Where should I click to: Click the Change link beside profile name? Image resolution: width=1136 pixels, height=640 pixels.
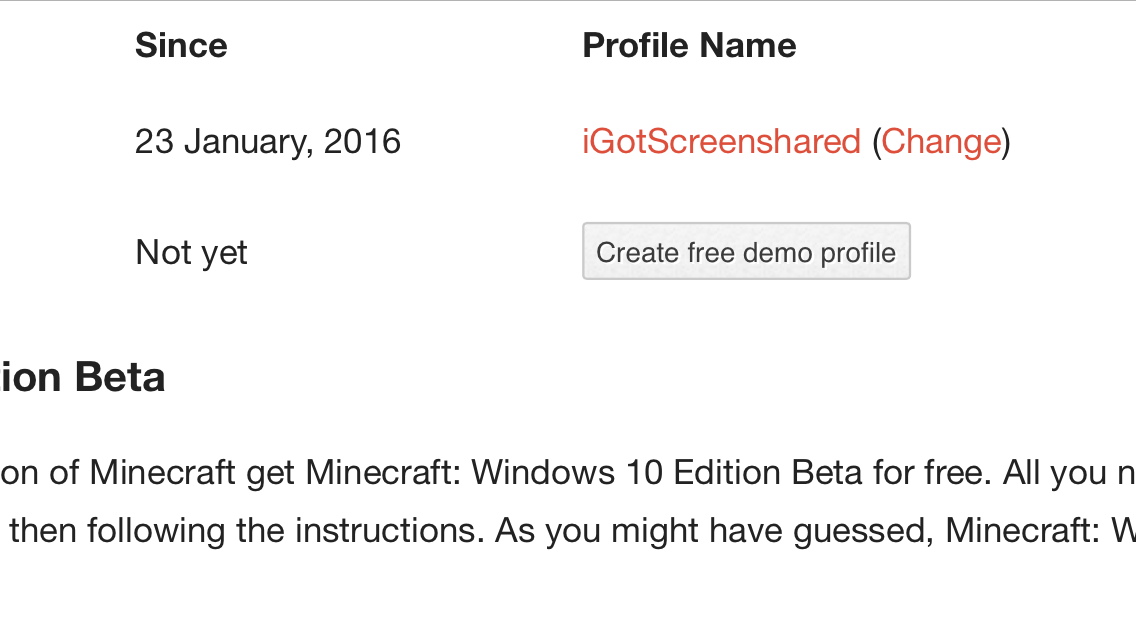[x=941, y=141]
